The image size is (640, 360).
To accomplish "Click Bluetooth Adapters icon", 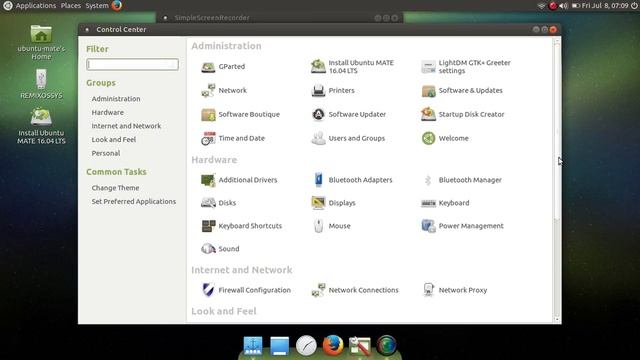I will pos(318,180).
